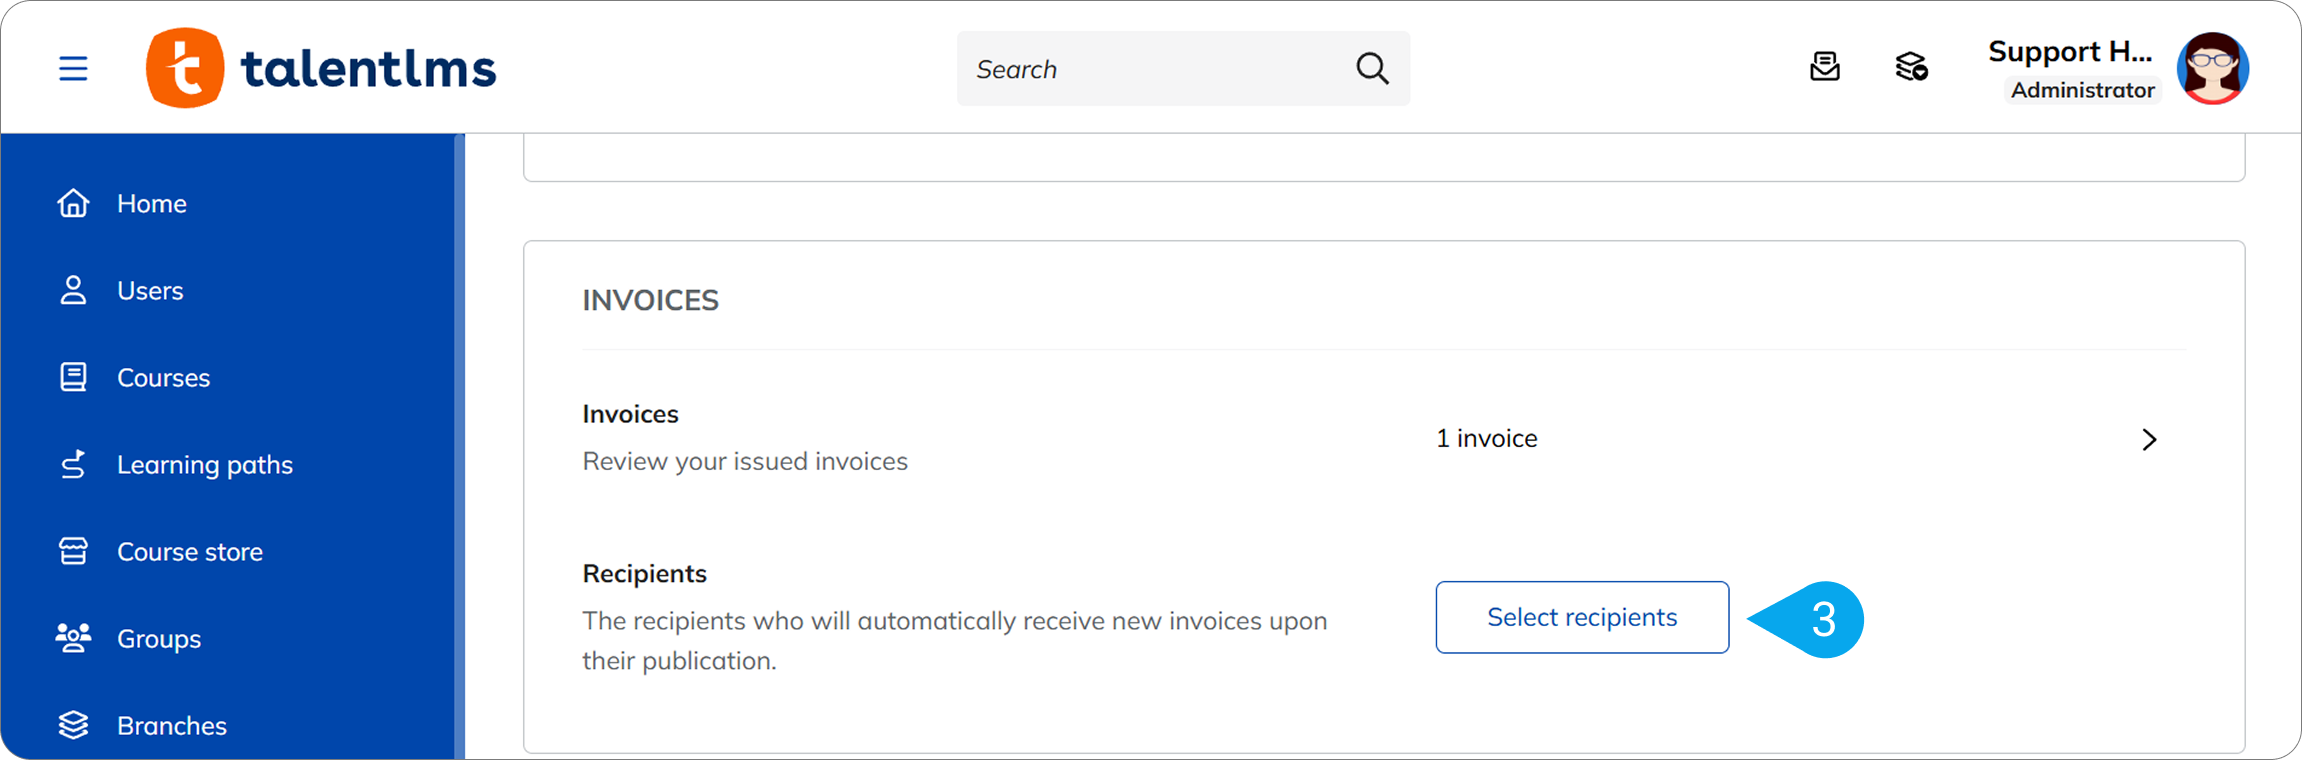This screenshot has height=760, width=2302.
Task: Click the search magnifier icon
Action: 1372,68
